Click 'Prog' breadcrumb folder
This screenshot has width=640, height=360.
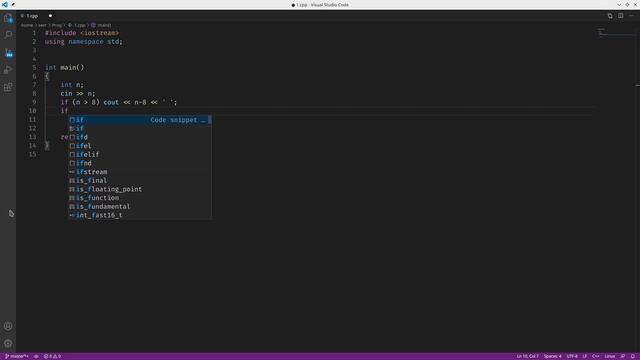tap(56, 25)
